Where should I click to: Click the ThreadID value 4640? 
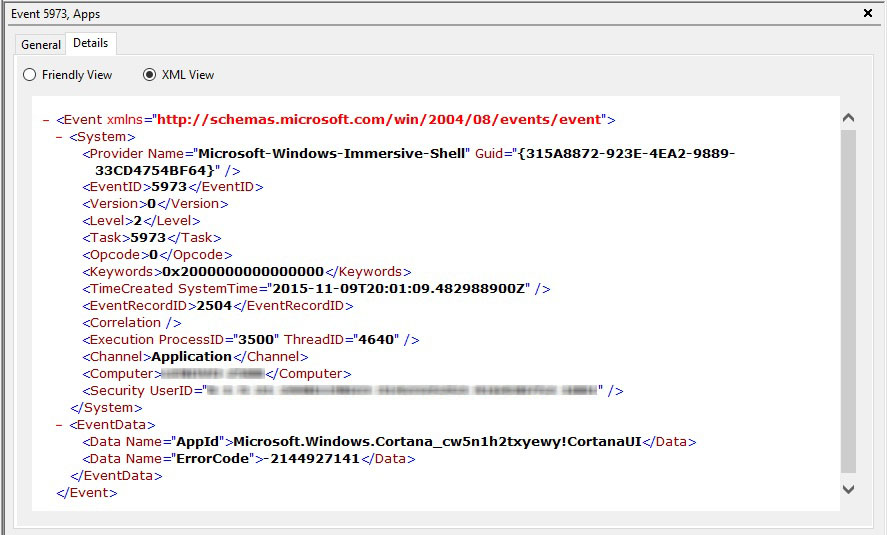tap(376, 340)
